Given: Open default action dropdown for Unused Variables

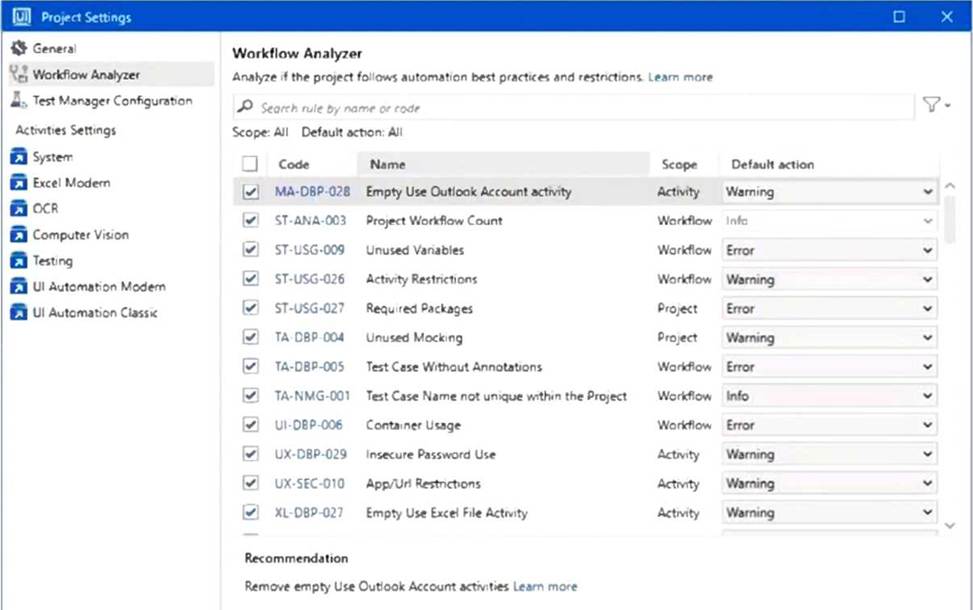Looking at the screenshot, I should (x=829, y=250).
